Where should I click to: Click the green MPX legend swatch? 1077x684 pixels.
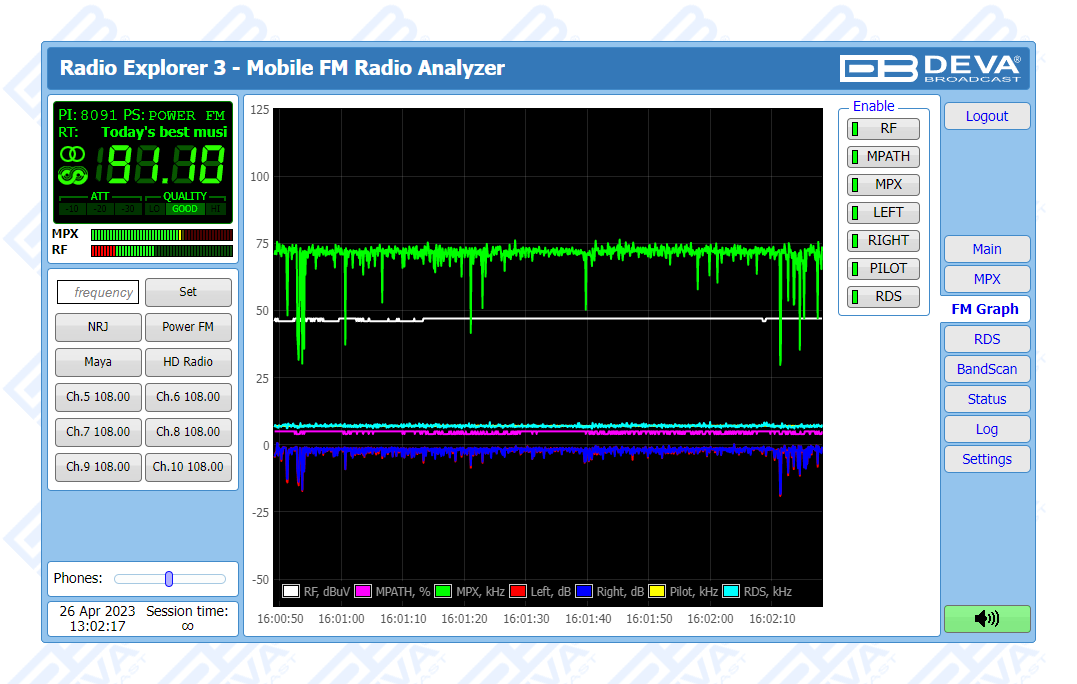[444, 591]
